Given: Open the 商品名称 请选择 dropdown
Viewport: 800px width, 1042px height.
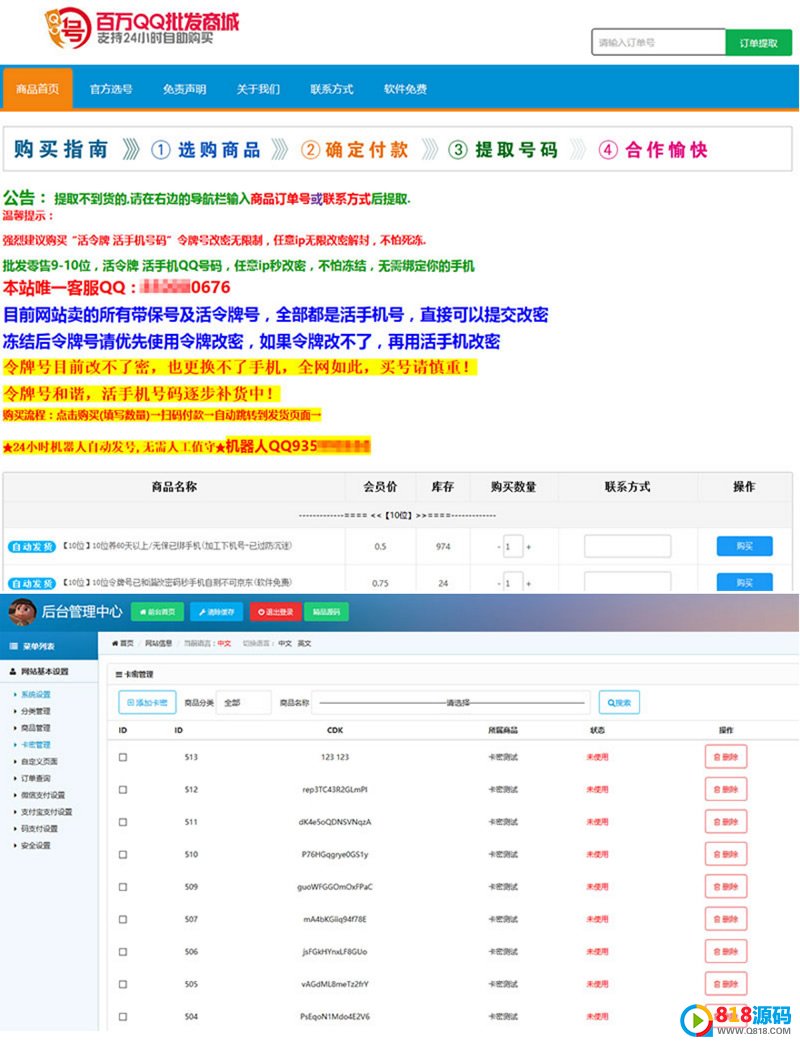Looking at the screenshot, I should (x=451, y=702).
